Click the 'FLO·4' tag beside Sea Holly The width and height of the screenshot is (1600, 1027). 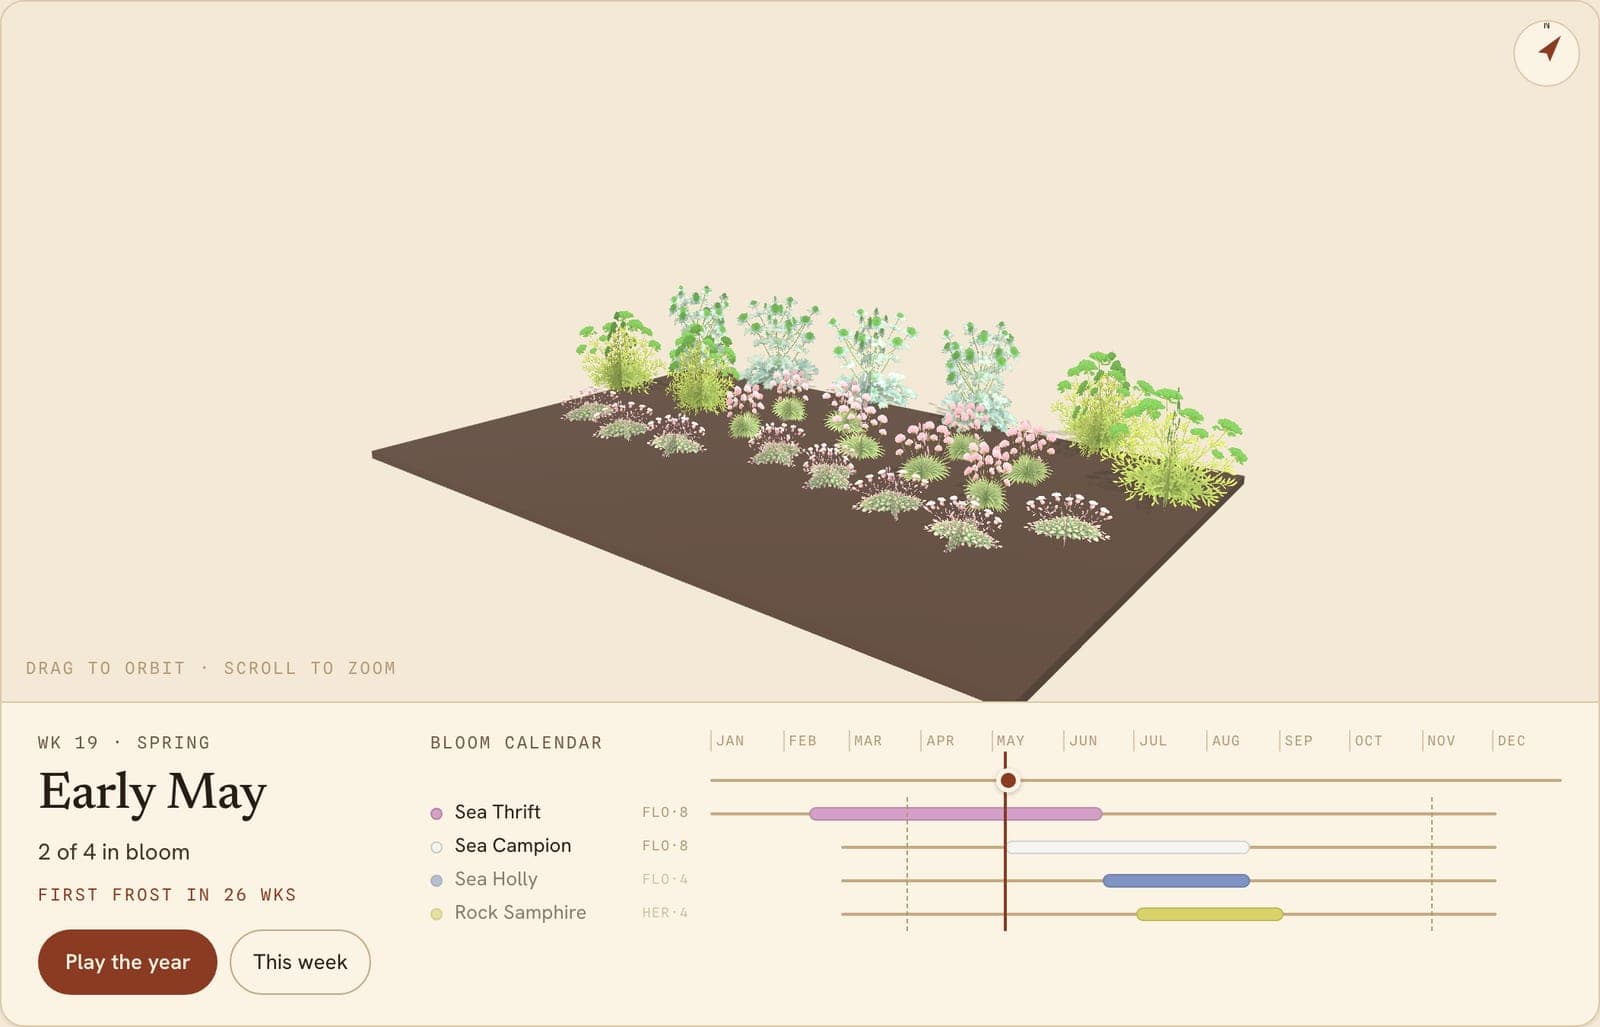point(665,879)
